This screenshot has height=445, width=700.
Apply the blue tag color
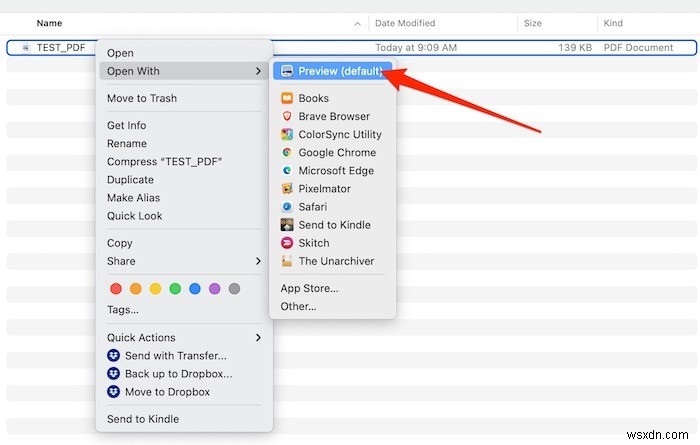195,289
